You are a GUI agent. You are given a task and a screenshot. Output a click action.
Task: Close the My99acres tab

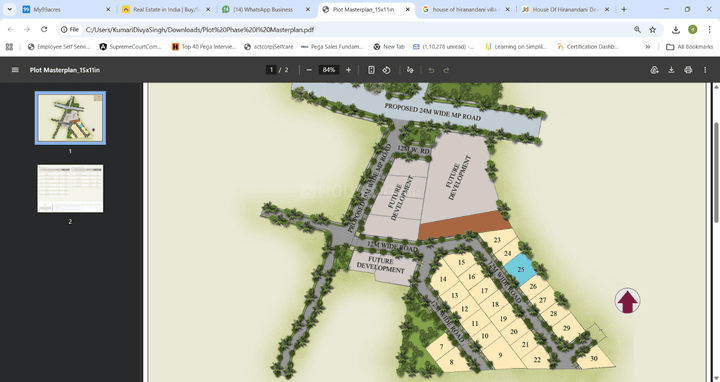tap(108, 9)
